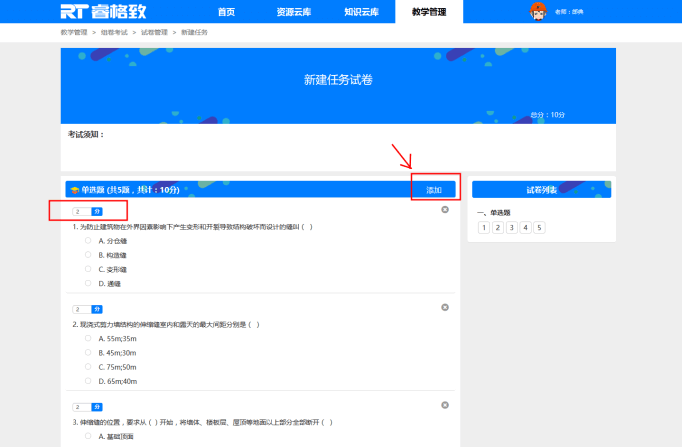Click the 分 score badge of question 2
Screen dimensions: 682x447
click(97, 309)
